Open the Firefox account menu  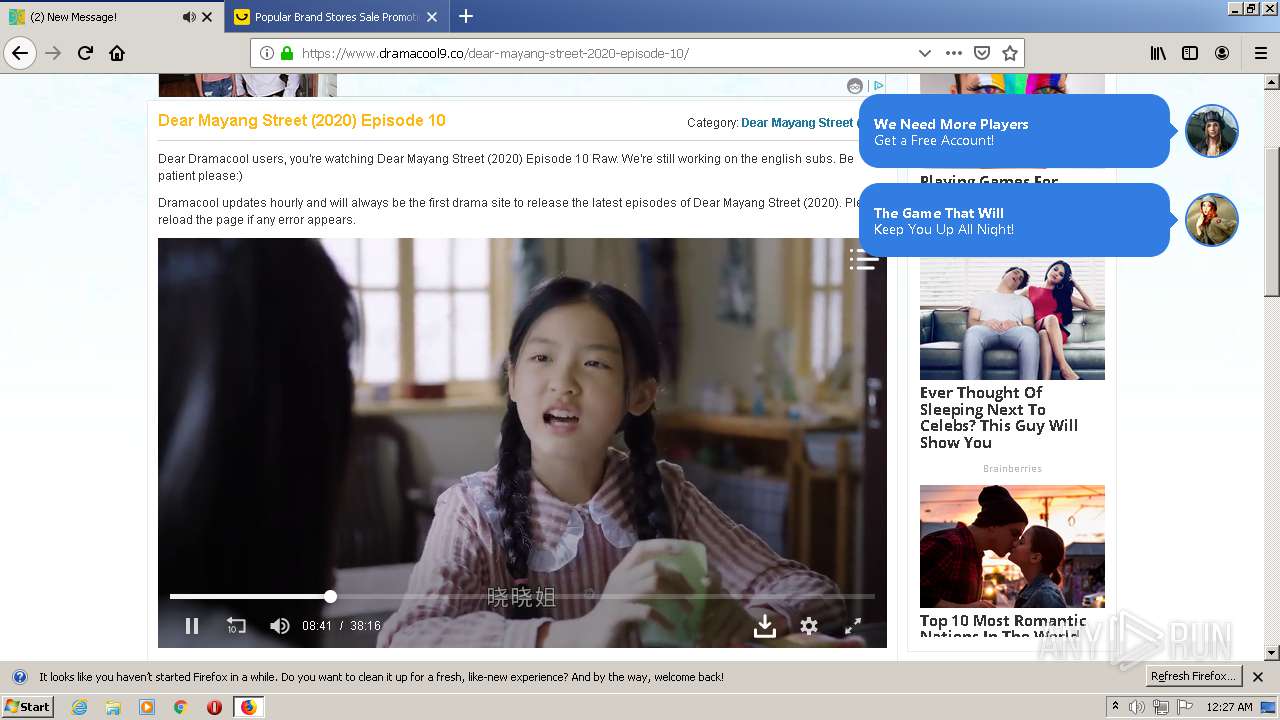pos(1222,53)
